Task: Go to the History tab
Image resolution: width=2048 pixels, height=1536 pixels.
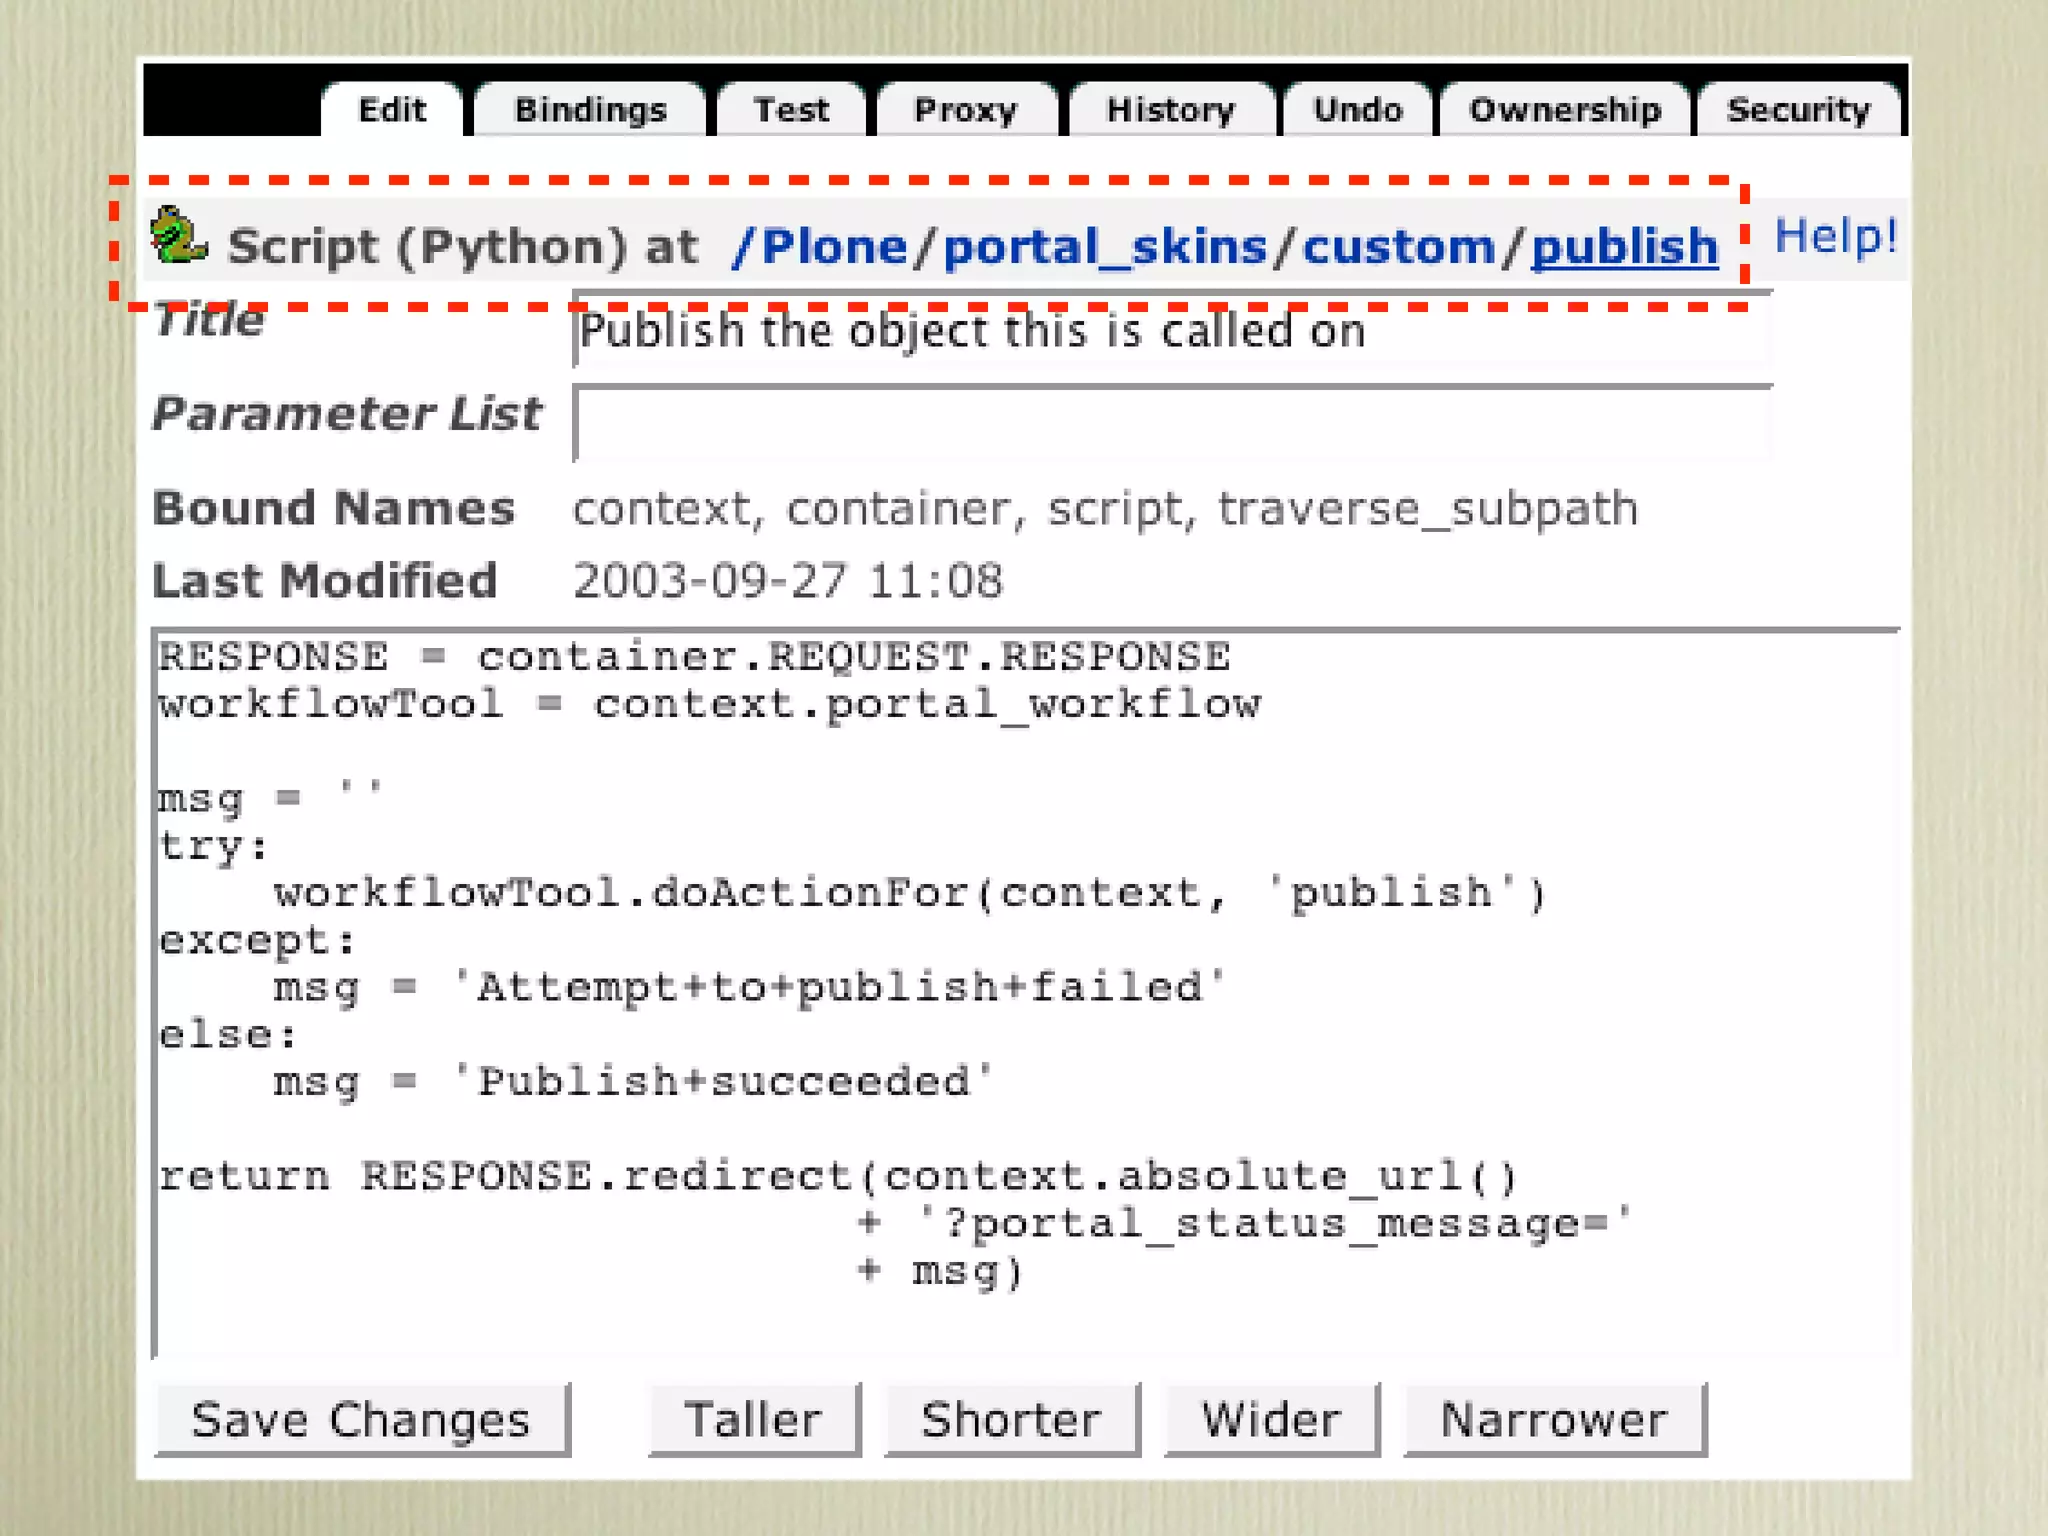Action: click(1170, 110)
